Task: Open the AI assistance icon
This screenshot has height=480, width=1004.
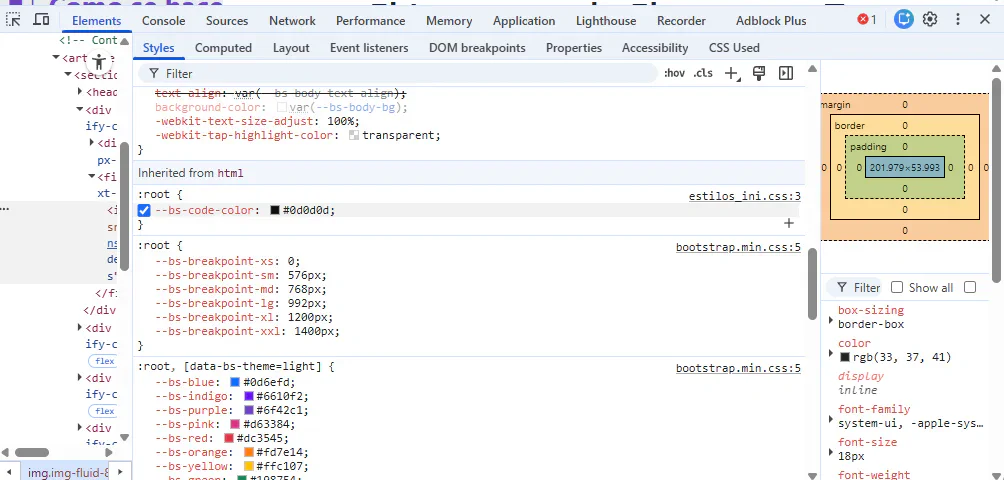Action: [904, 19]
